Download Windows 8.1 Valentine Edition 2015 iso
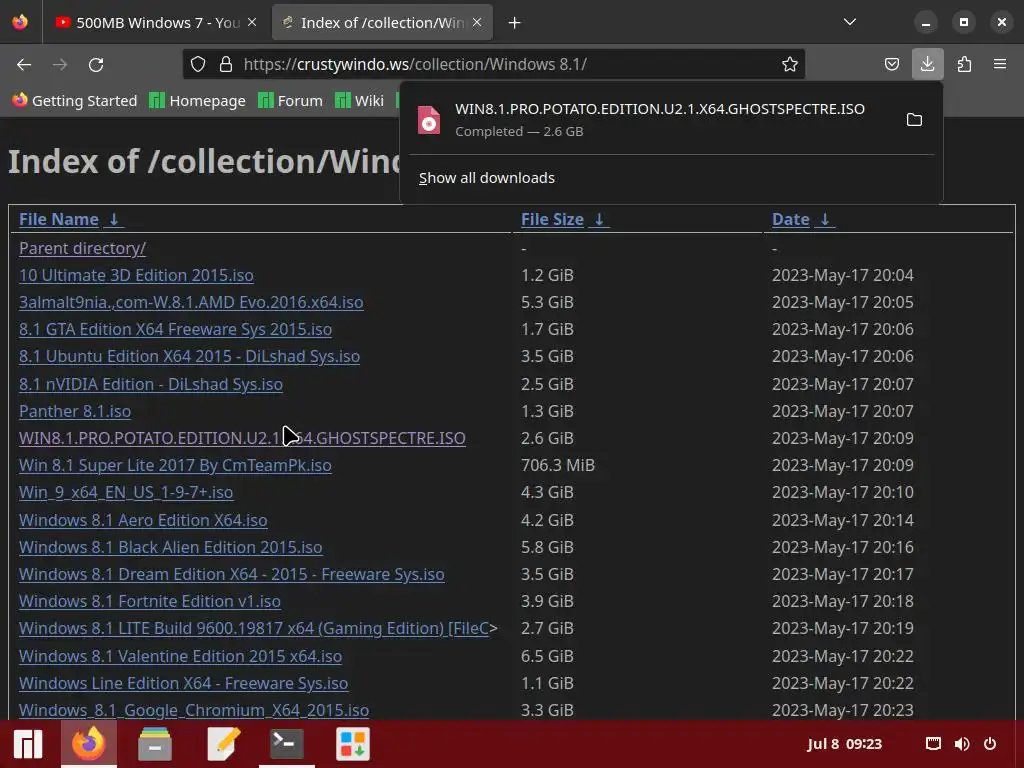The height and width of the screenshot is (768, 1024). coord(180,656)
